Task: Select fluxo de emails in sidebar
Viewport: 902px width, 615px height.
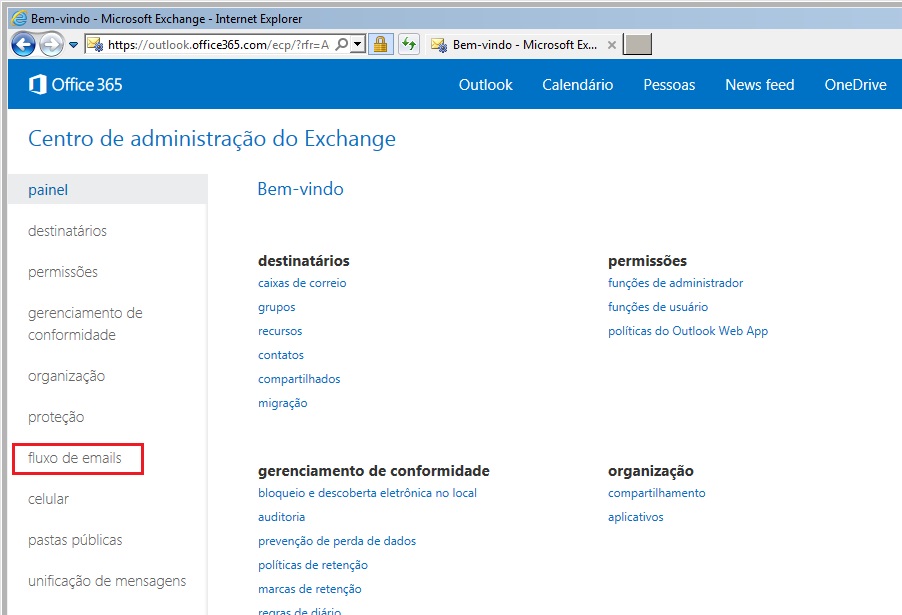Action: pyautogui.click(x=75, y=458)
